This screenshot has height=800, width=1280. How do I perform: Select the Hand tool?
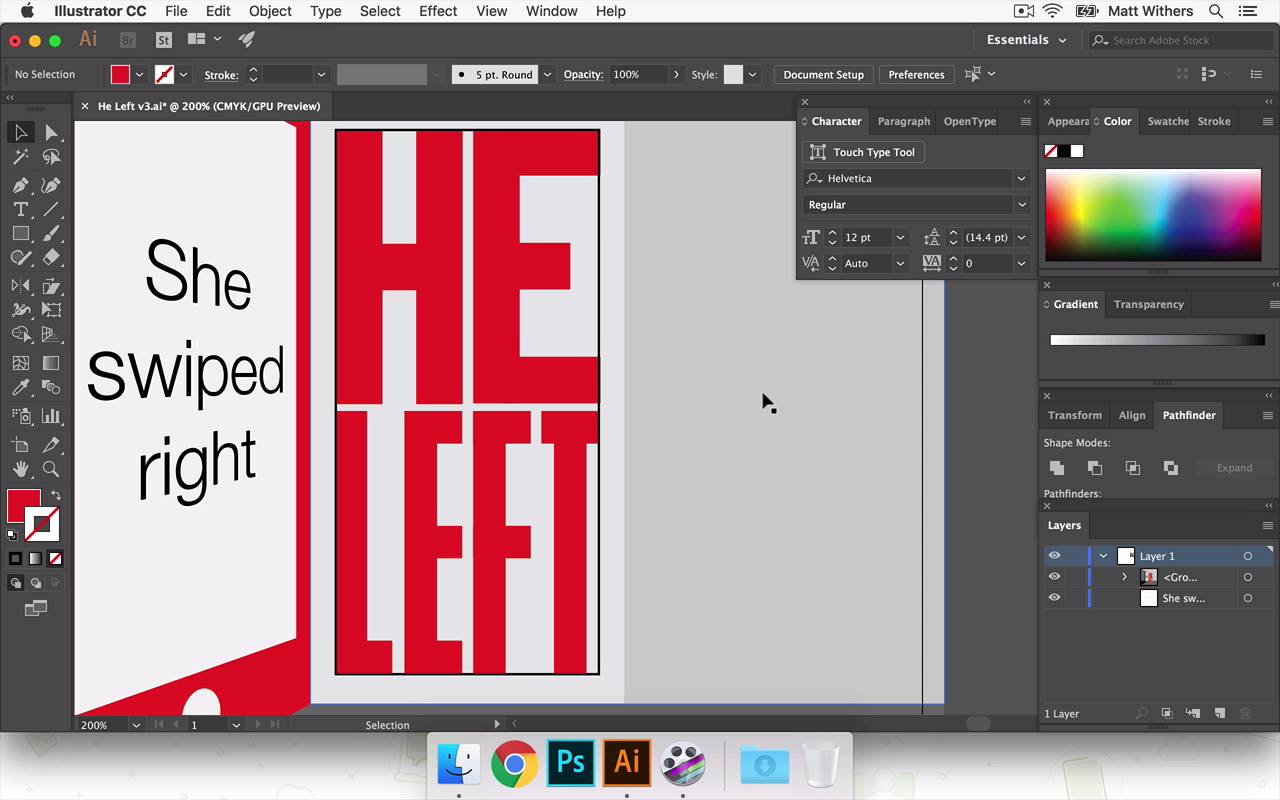20,468
